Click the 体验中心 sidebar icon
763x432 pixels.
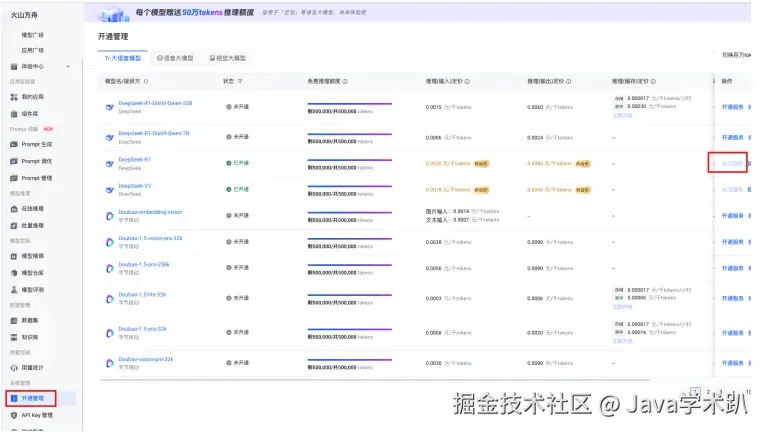[14, 67]
